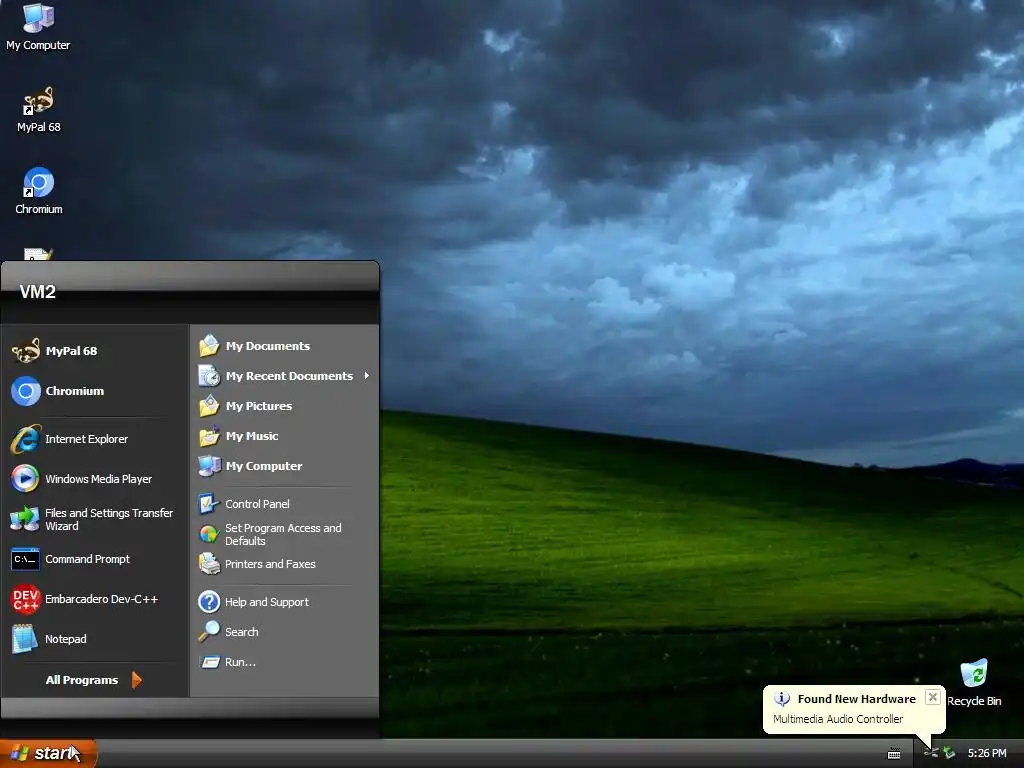The width and height of the screenshot is (1024, 768).
Task: Expand My Recent Documents submenu
Action: pos(285,376)
